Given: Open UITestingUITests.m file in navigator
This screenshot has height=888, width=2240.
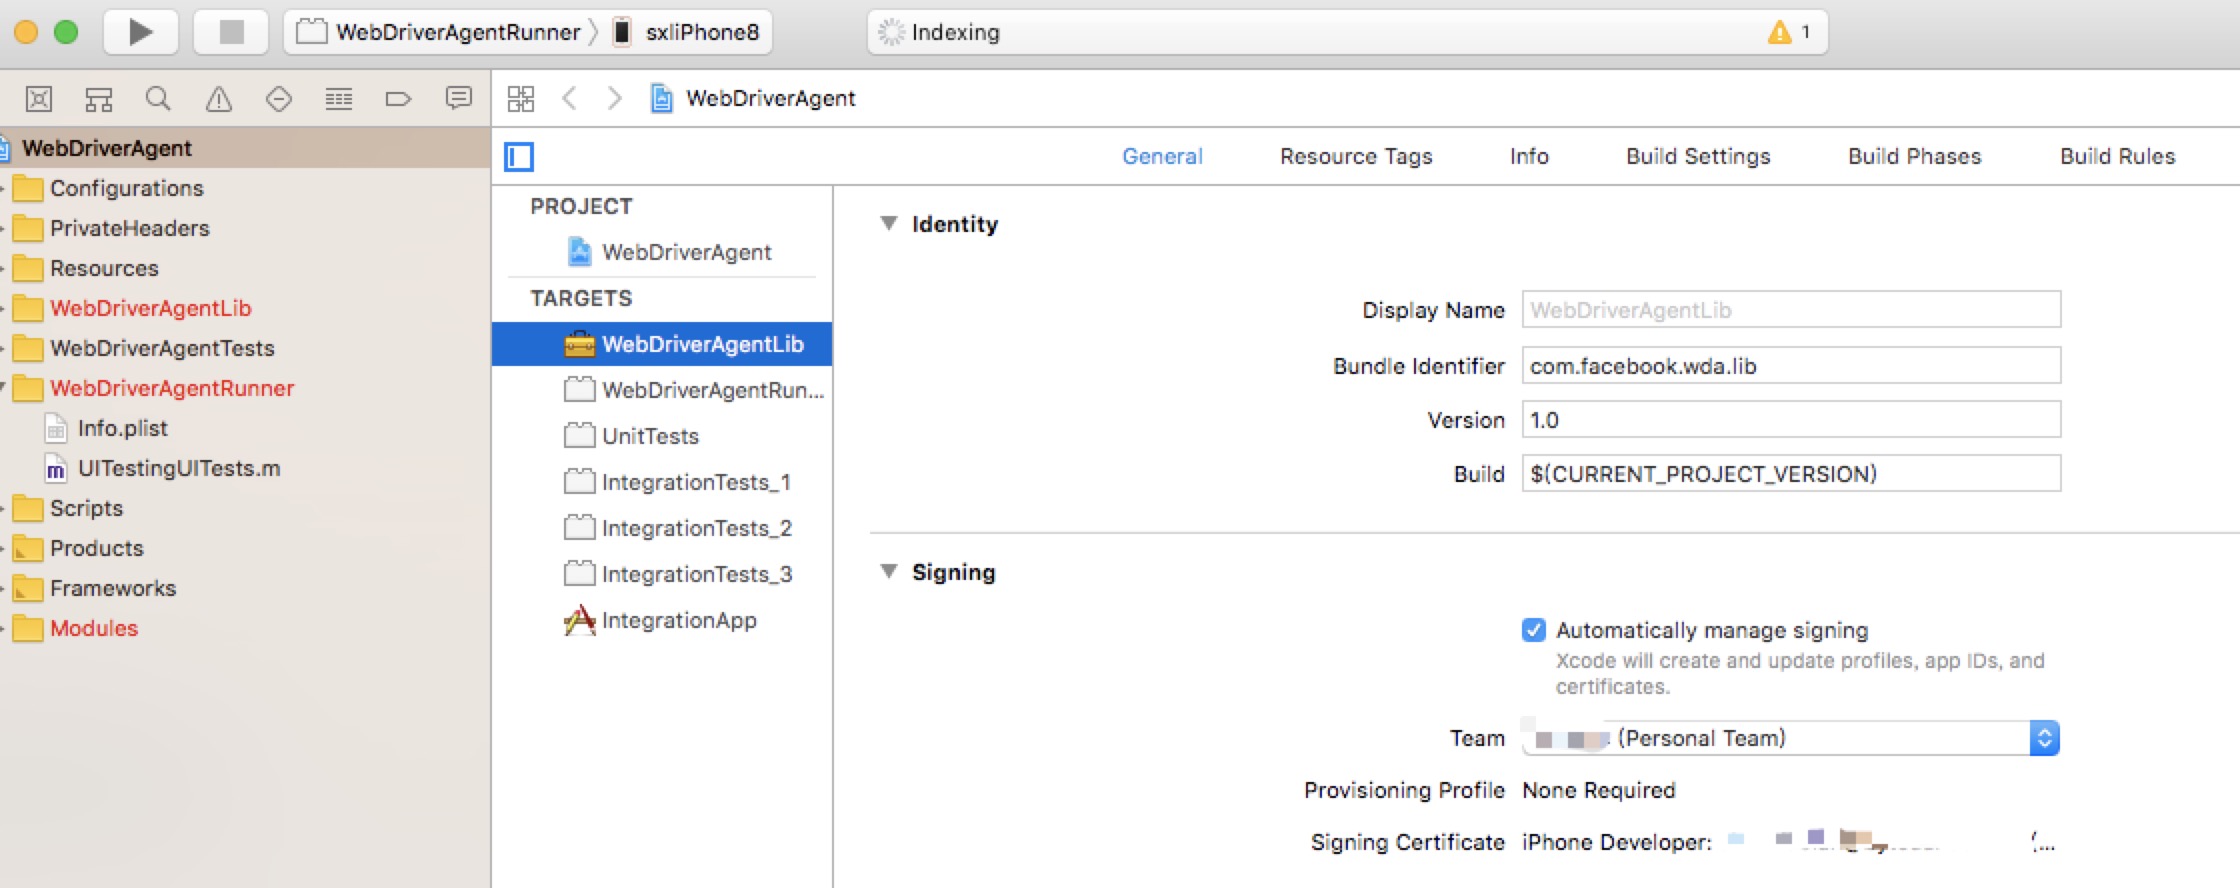Looking at the screenshot, I should point(178,468).
